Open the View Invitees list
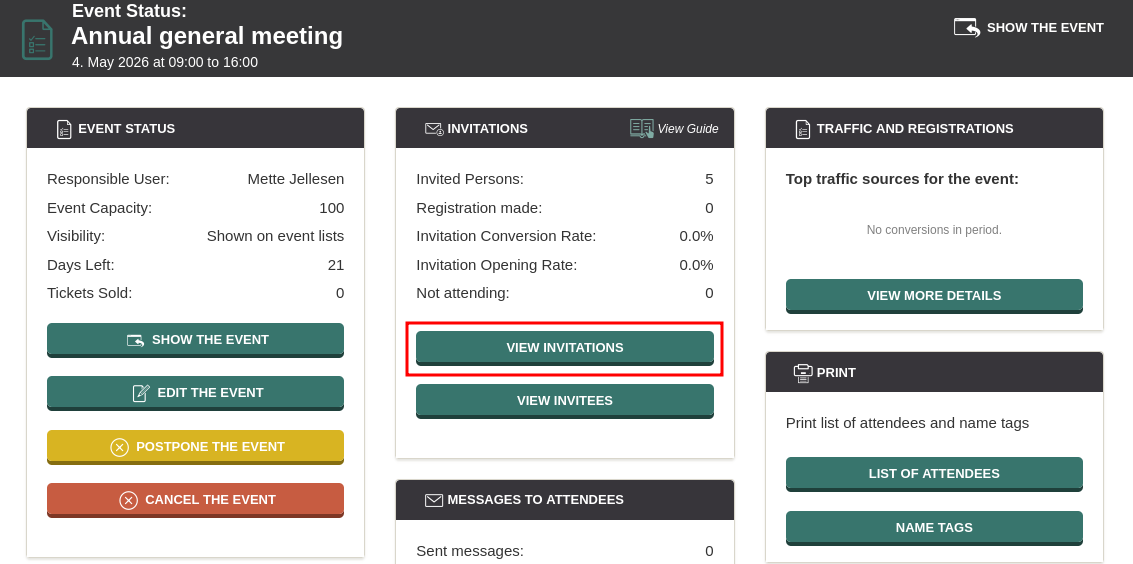 [564, 401]
